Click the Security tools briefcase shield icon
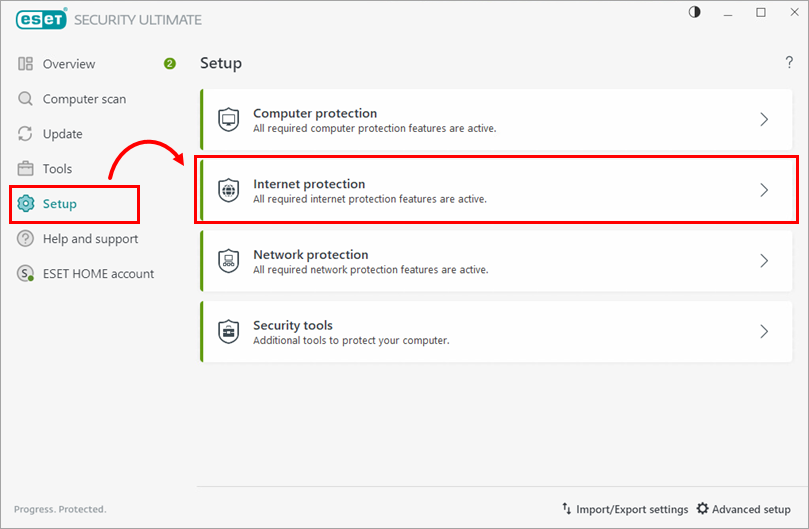809x529 pixels. click(x=229, y=331)
